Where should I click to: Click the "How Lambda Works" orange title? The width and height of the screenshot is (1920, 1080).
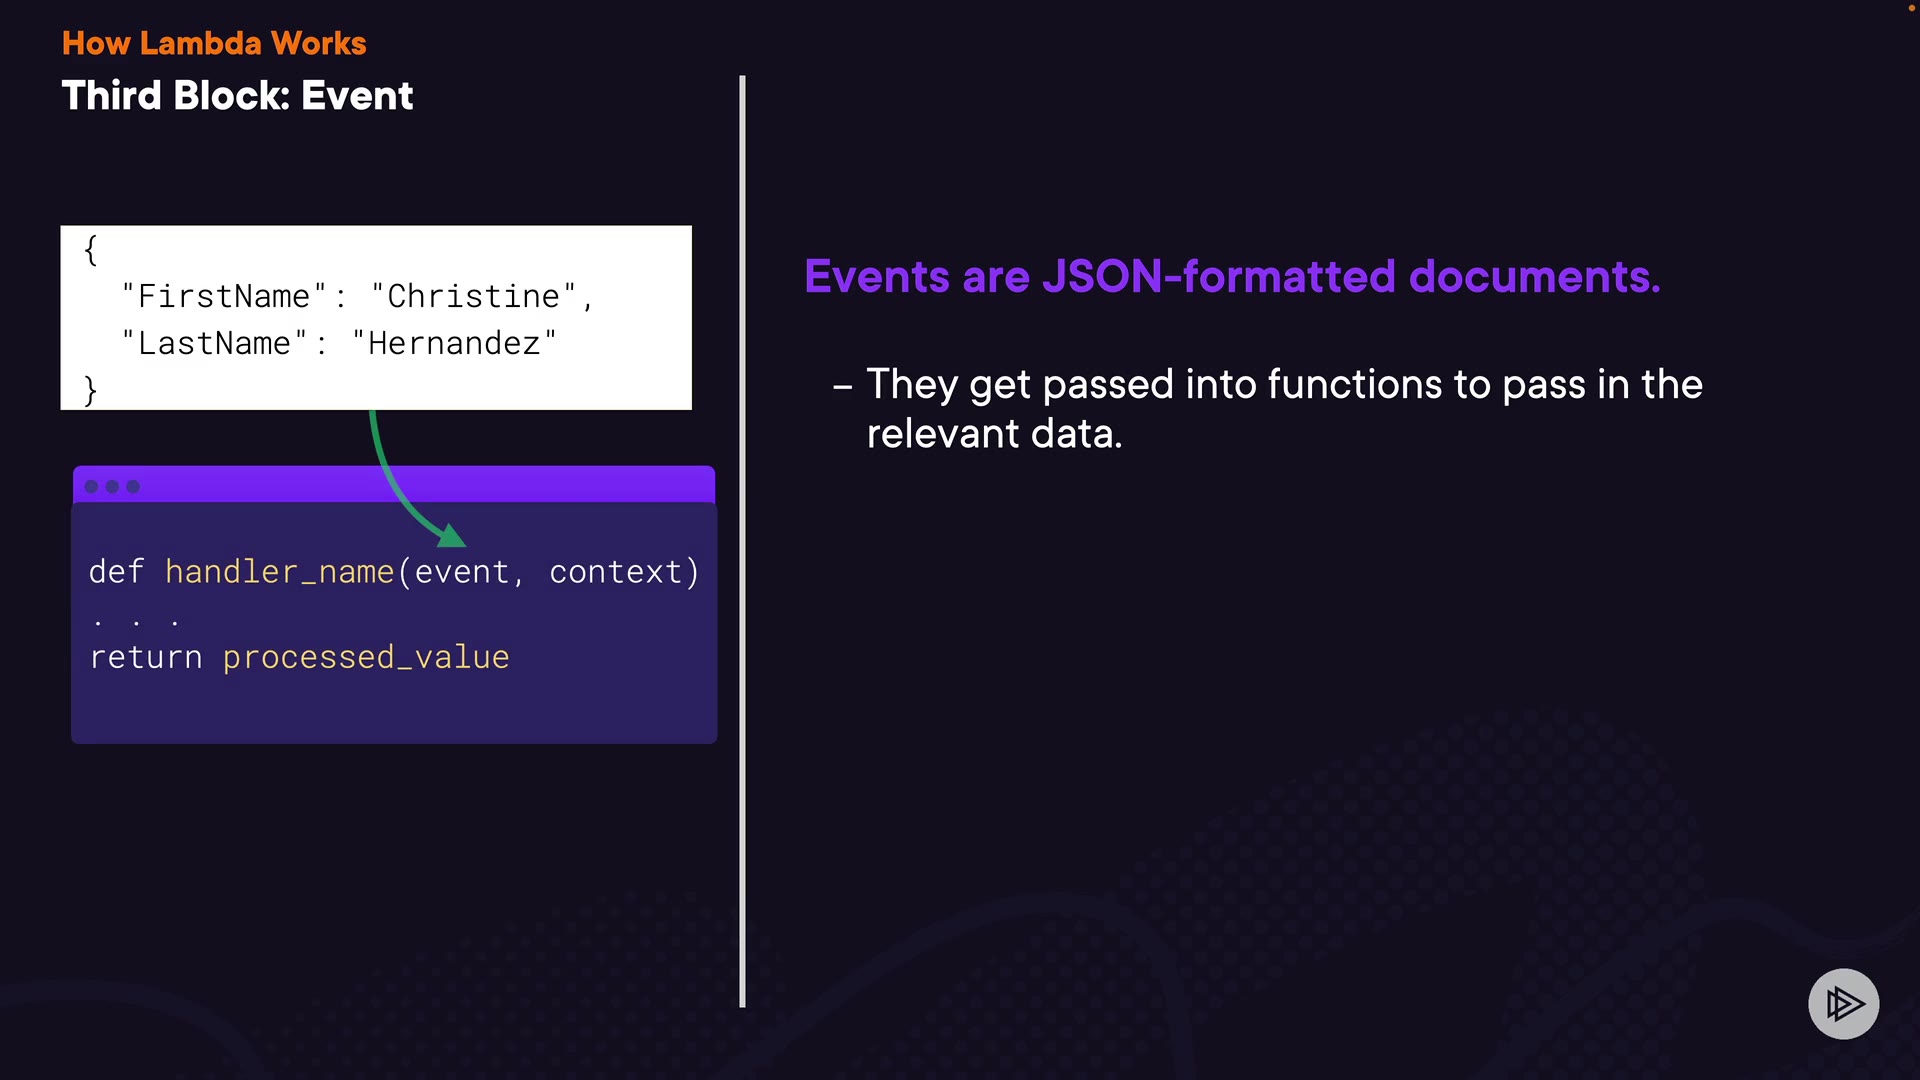point(214,43)
